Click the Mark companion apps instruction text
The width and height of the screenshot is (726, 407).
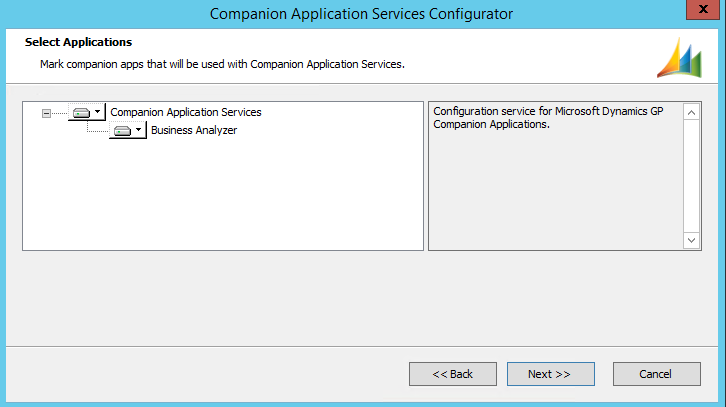pos(222,64)
